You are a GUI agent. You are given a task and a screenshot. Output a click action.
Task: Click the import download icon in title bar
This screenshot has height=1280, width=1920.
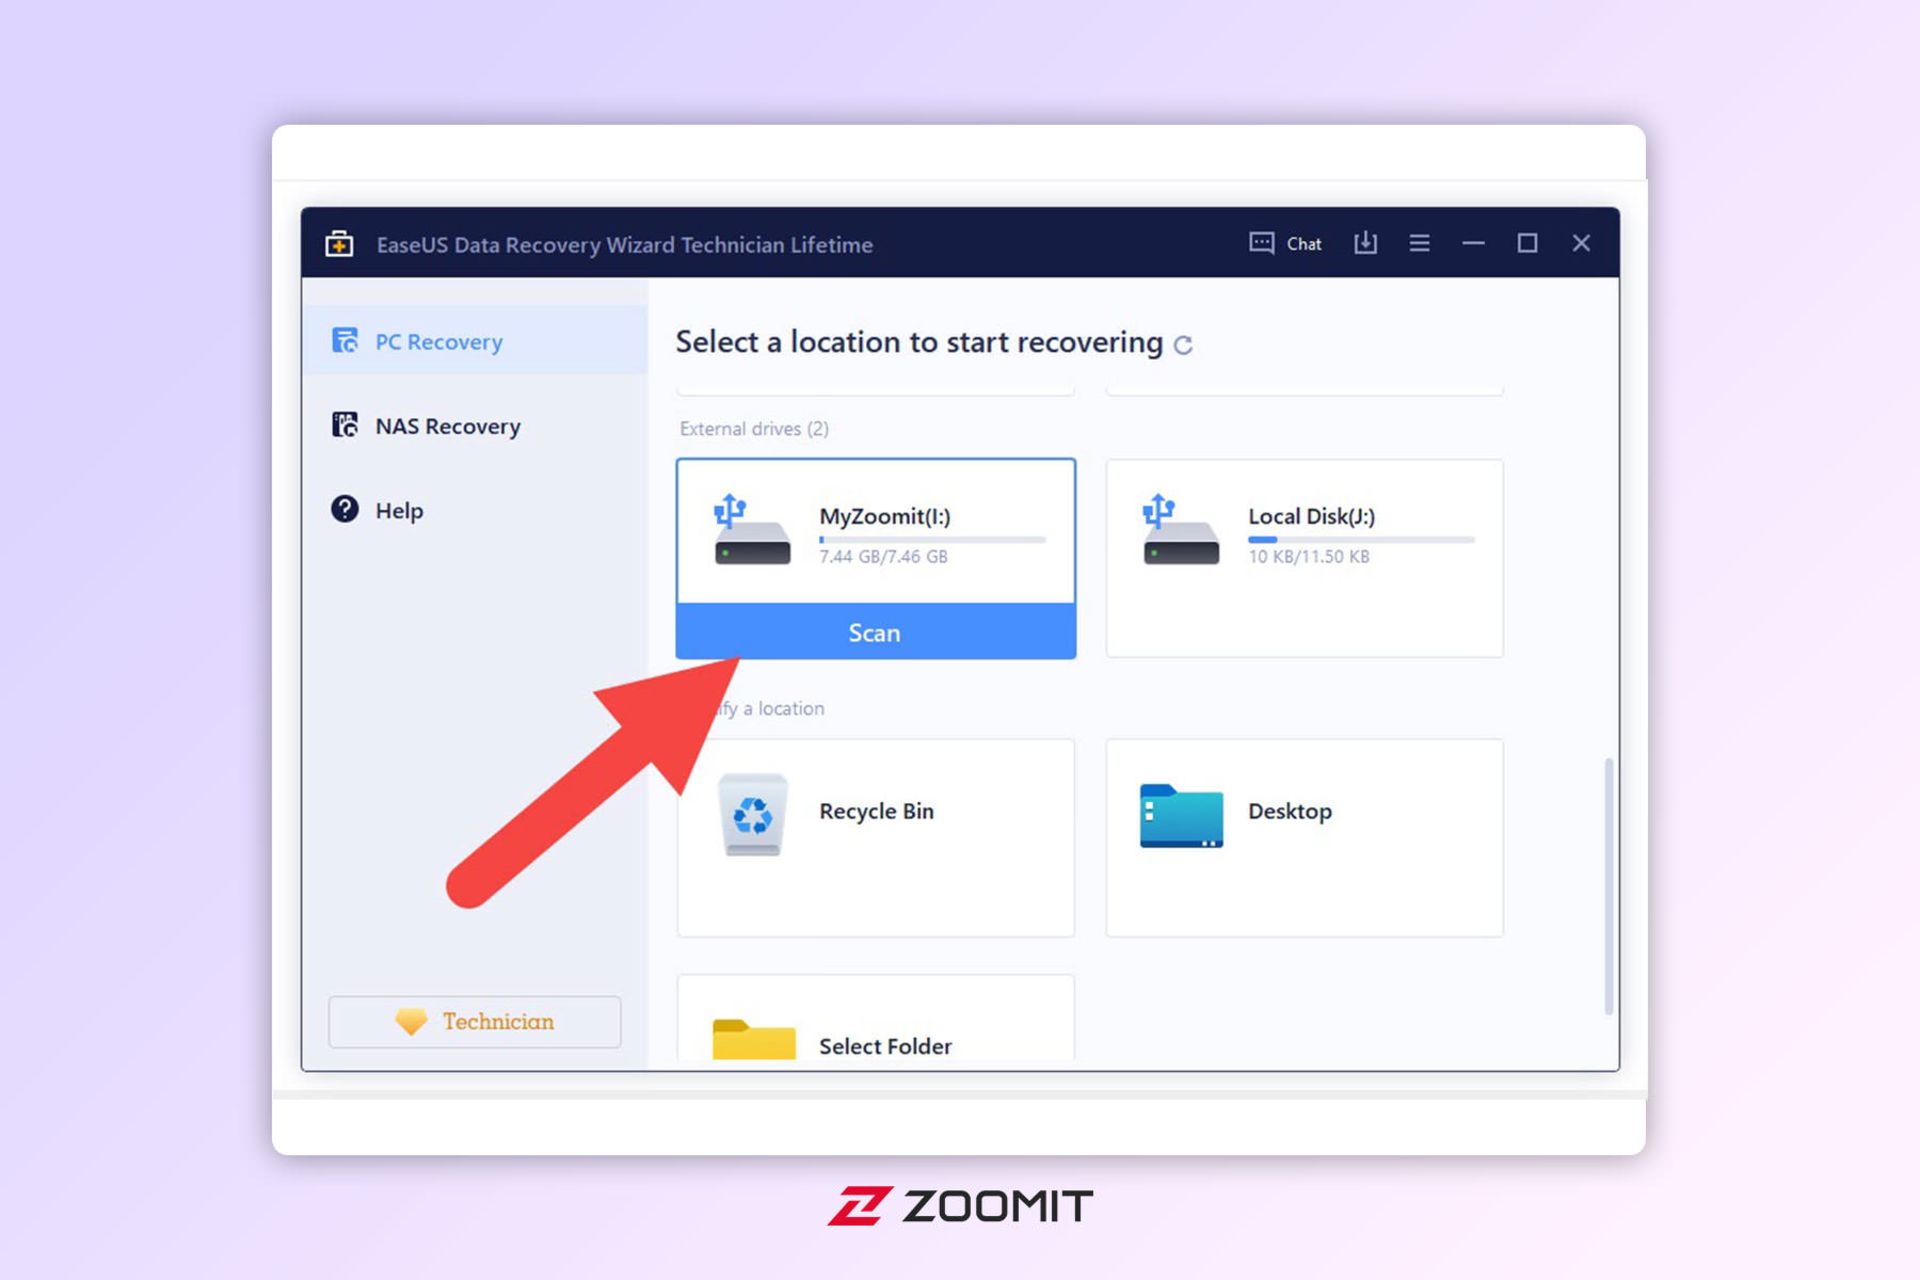click(1365, 243)
